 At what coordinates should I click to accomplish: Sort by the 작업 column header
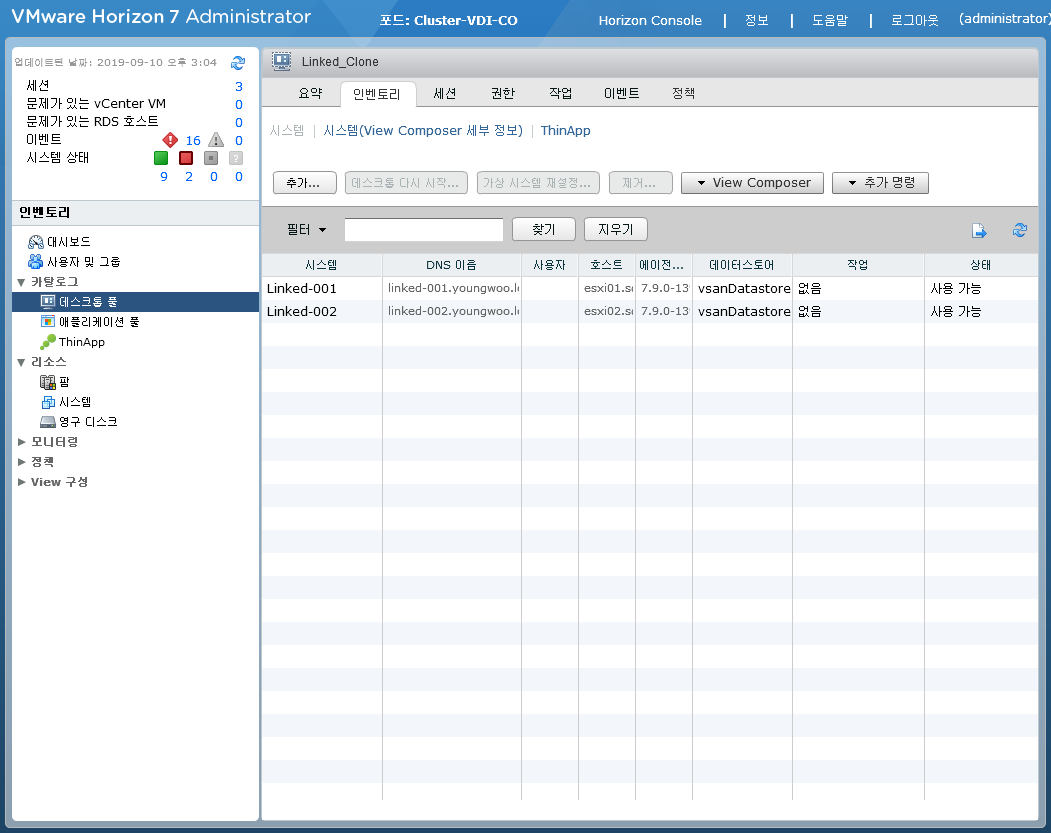[x=858, y=265]
